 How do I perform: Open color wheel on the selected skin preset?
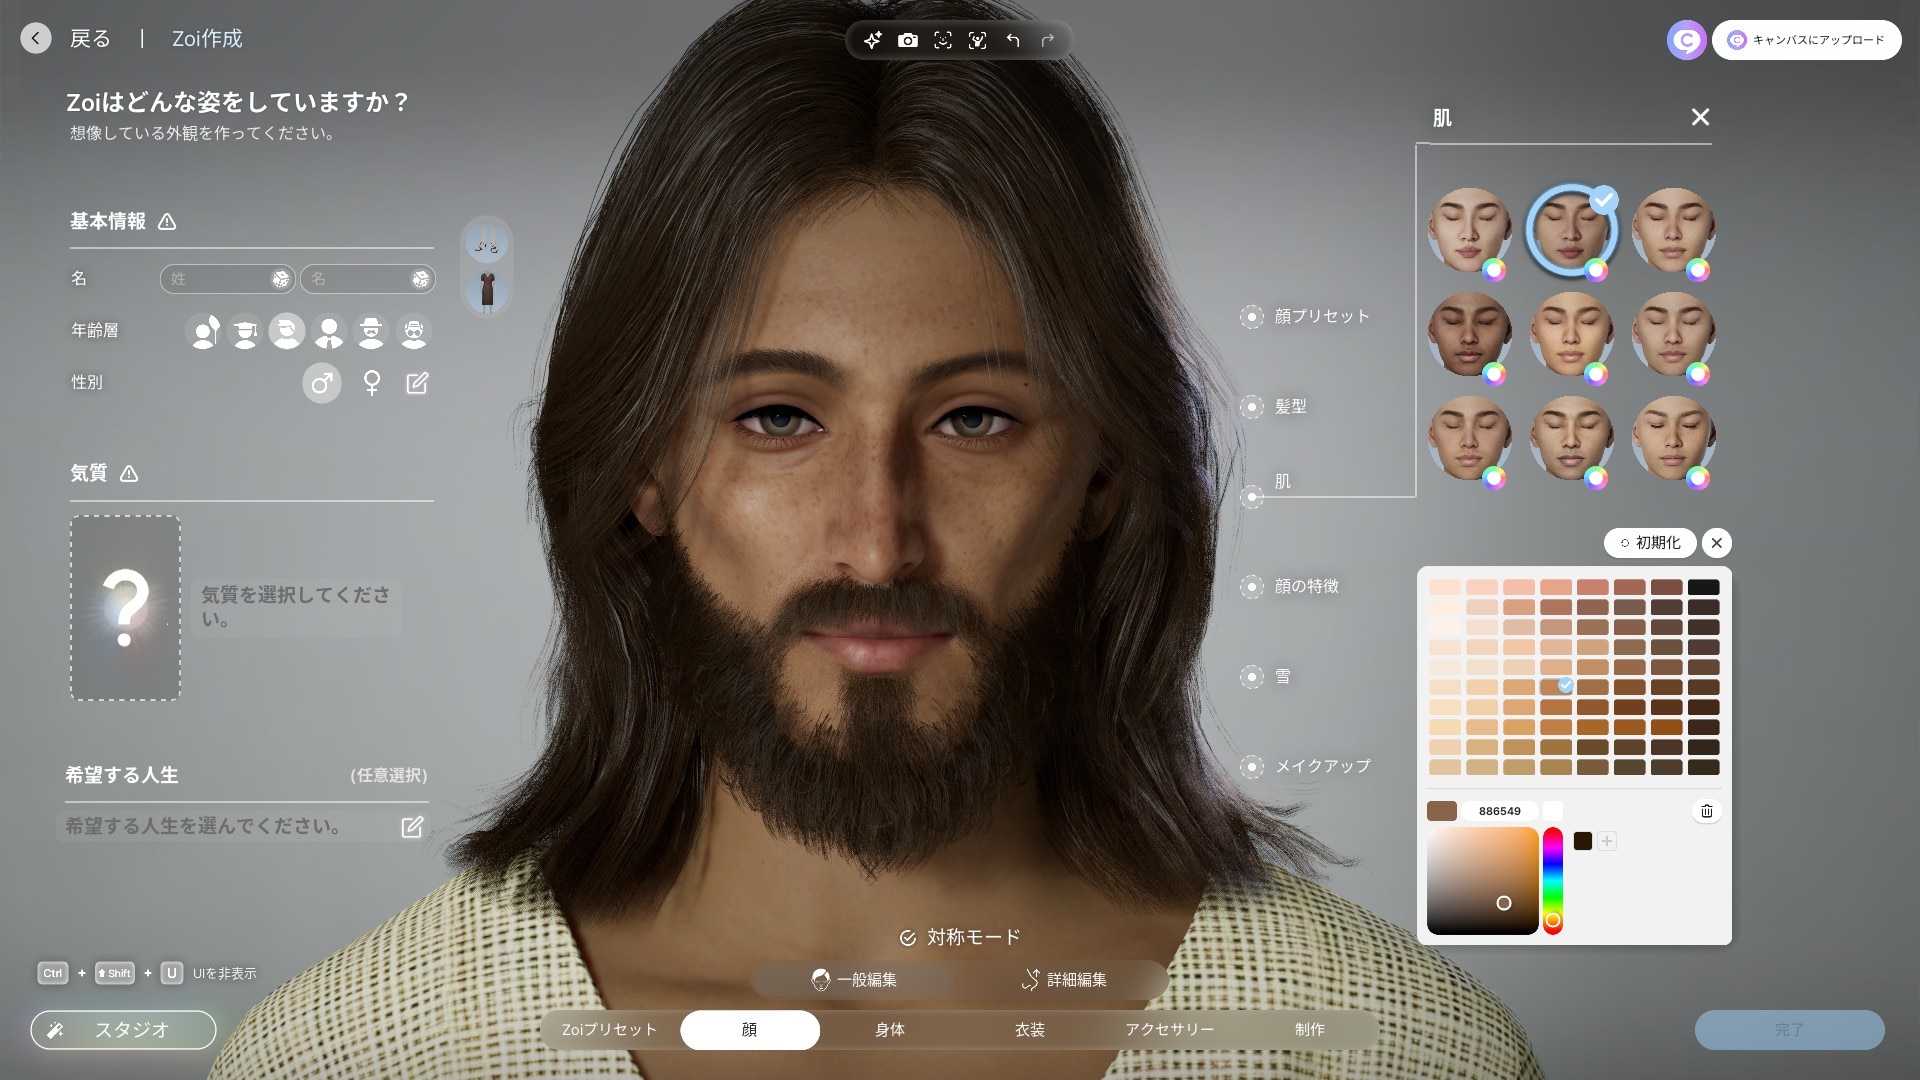1597,270
